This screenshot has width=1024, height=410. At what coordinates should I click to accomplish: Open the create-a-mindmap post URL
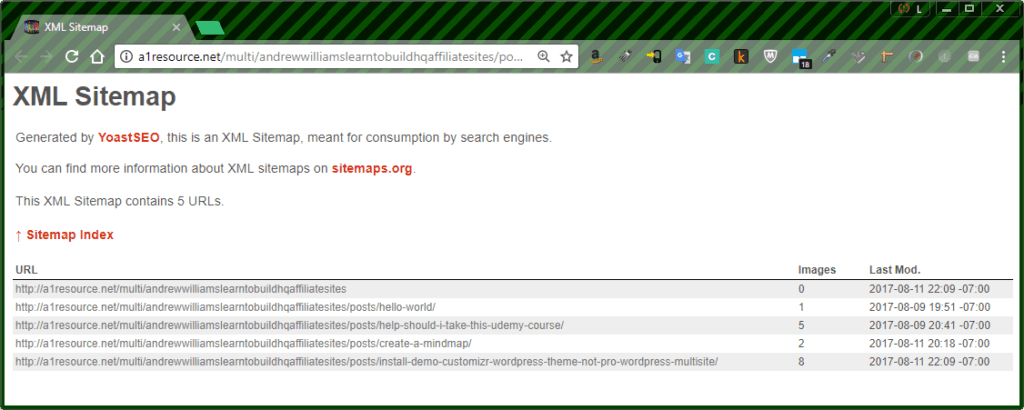tap(243, 343)
